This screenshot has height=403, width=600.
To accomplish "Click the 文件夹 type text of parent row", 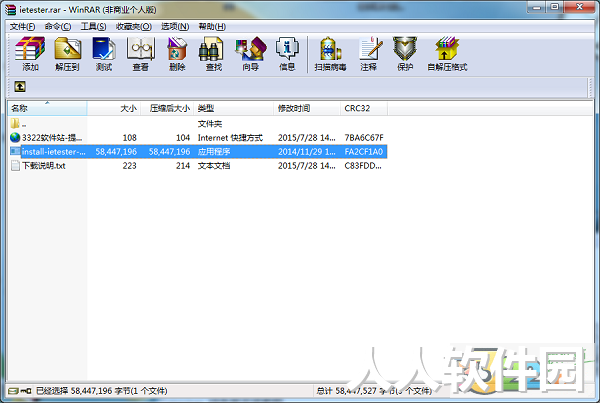I will click(210, 124).
